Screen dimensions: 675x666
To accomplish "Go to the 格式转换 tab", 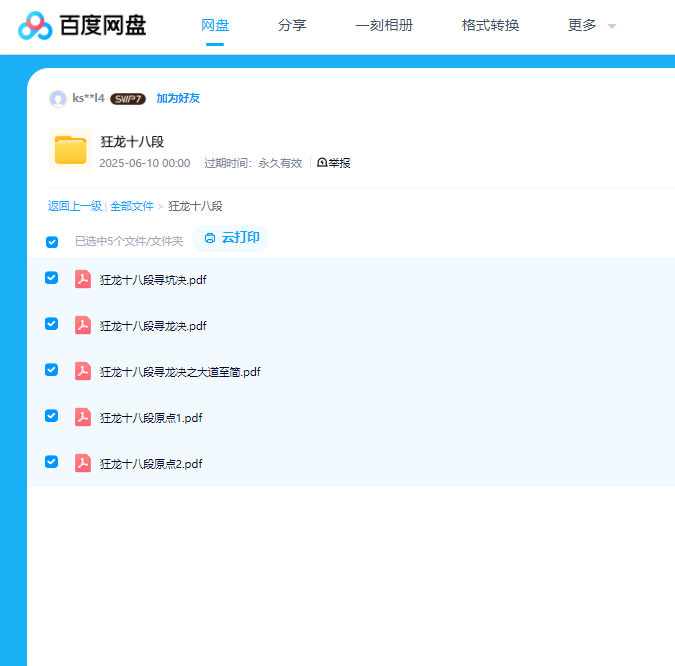I will 490,25.
